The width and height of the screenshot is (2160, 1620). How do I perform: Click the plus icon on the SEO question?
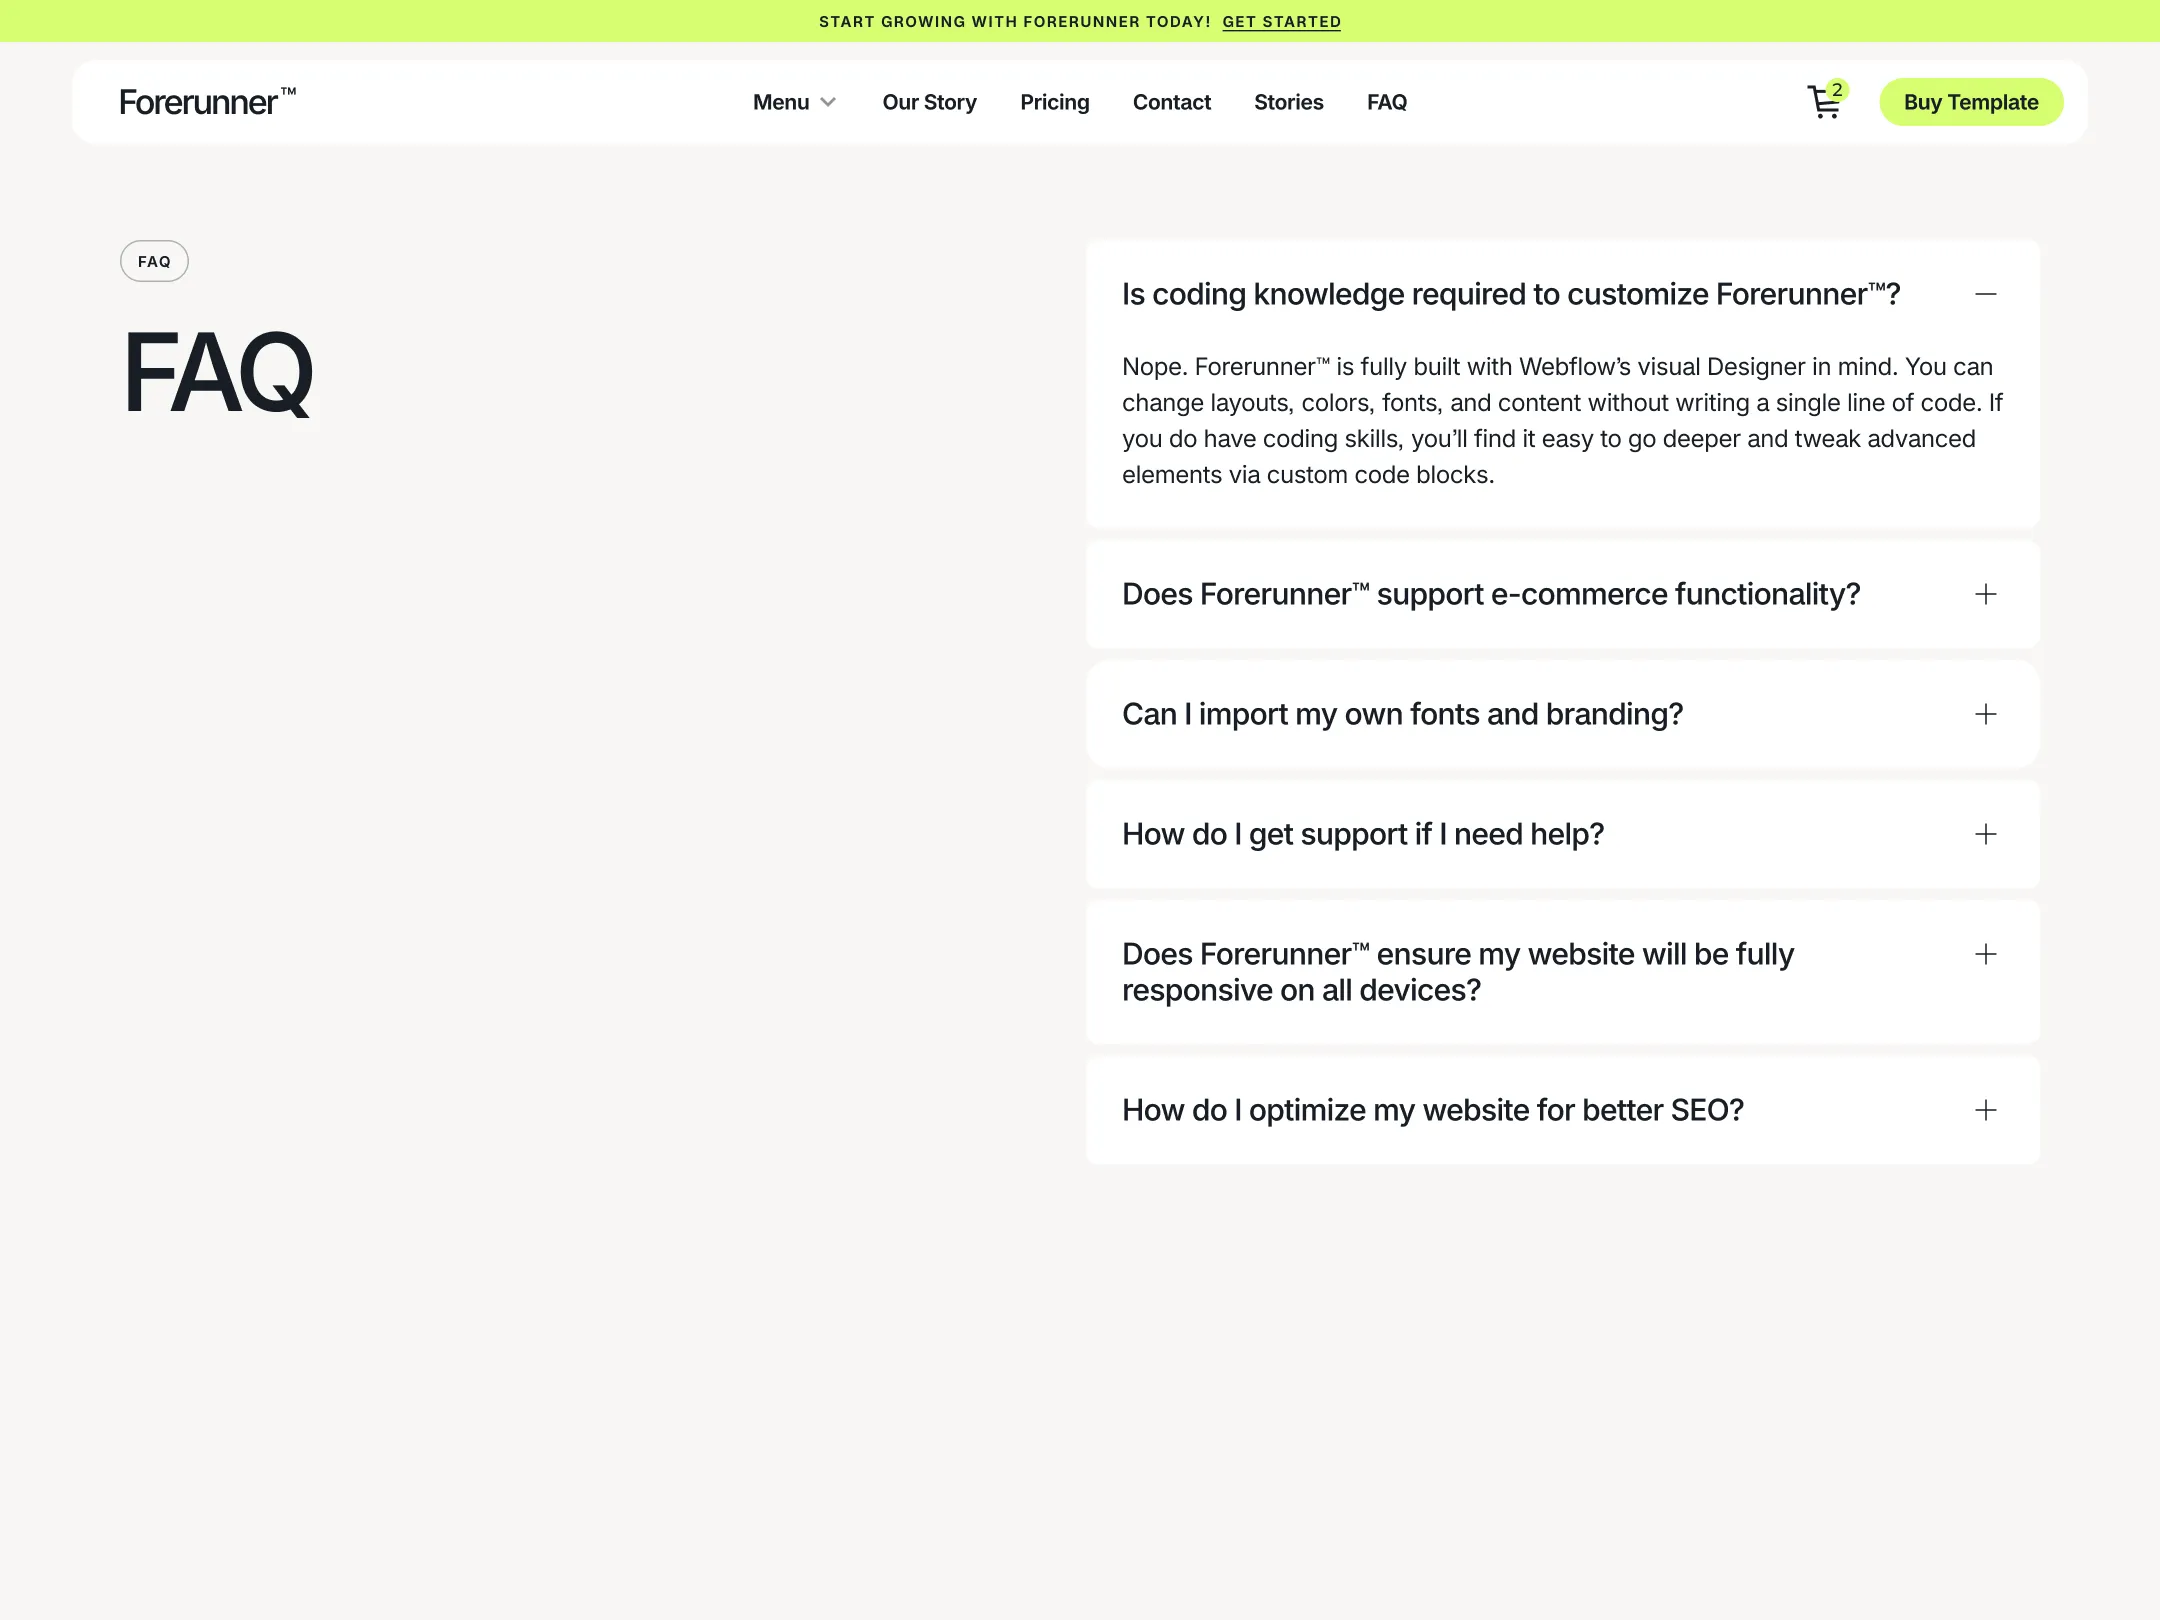pyautogui.click(x=1985, y=1110)
